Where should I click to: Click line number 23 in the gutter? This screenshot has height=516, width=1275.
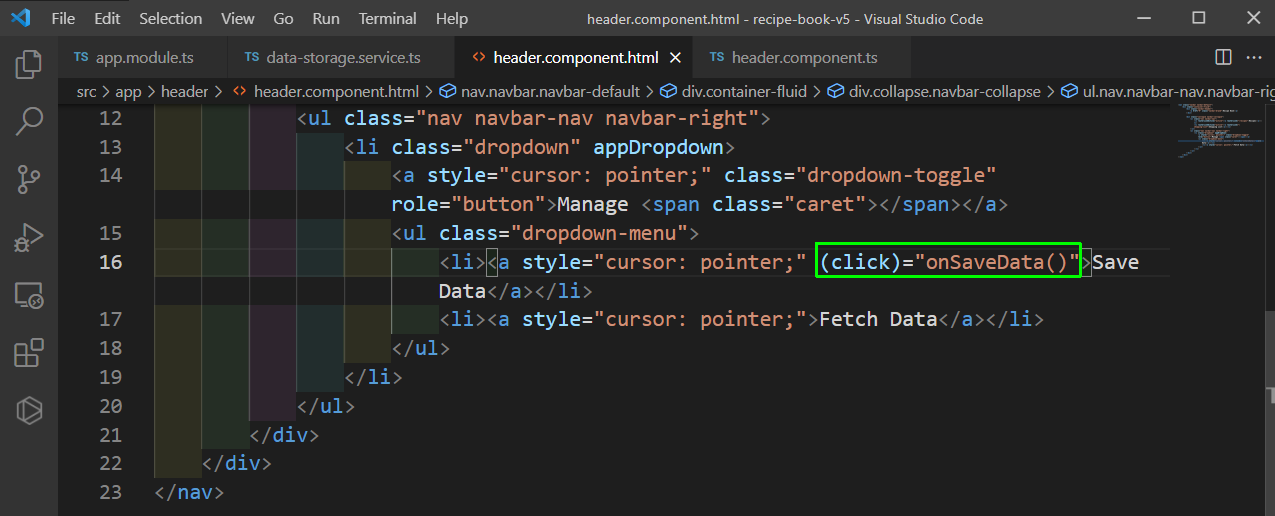(x=110, y=492)
